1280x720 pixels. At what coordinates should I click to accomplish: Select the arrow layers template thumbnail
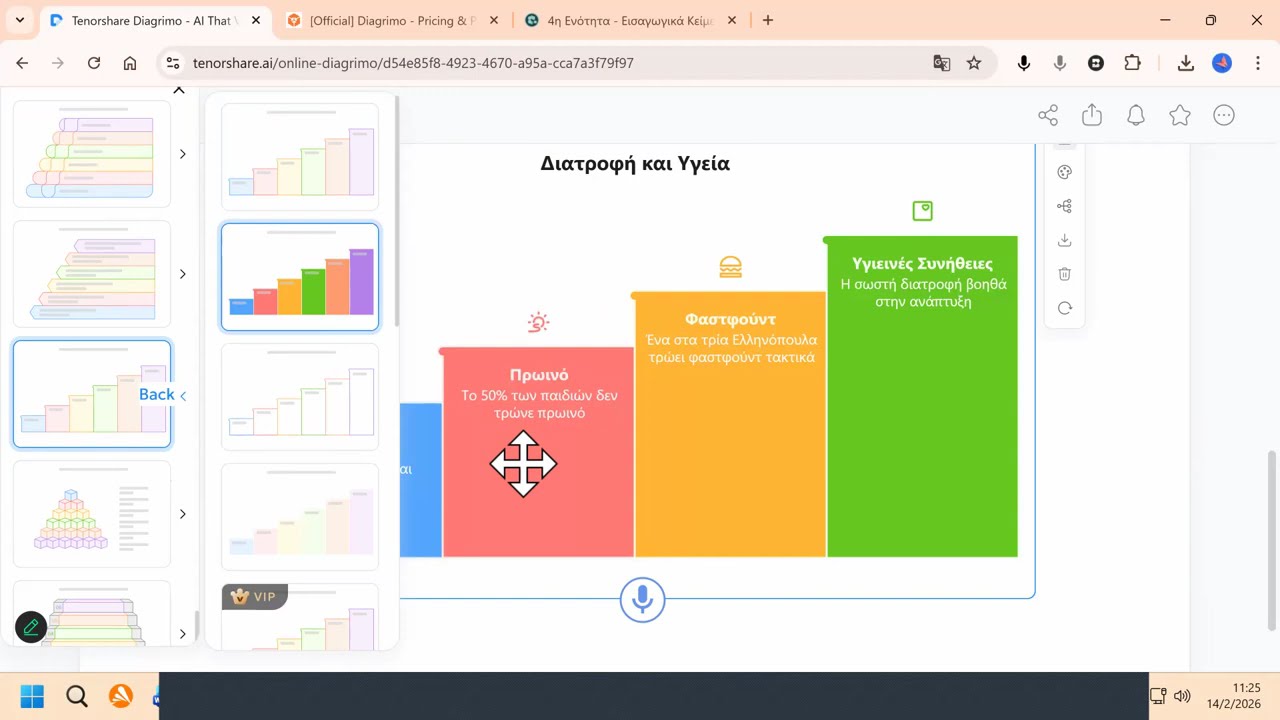pyautogui.click(x=92, y=274)
